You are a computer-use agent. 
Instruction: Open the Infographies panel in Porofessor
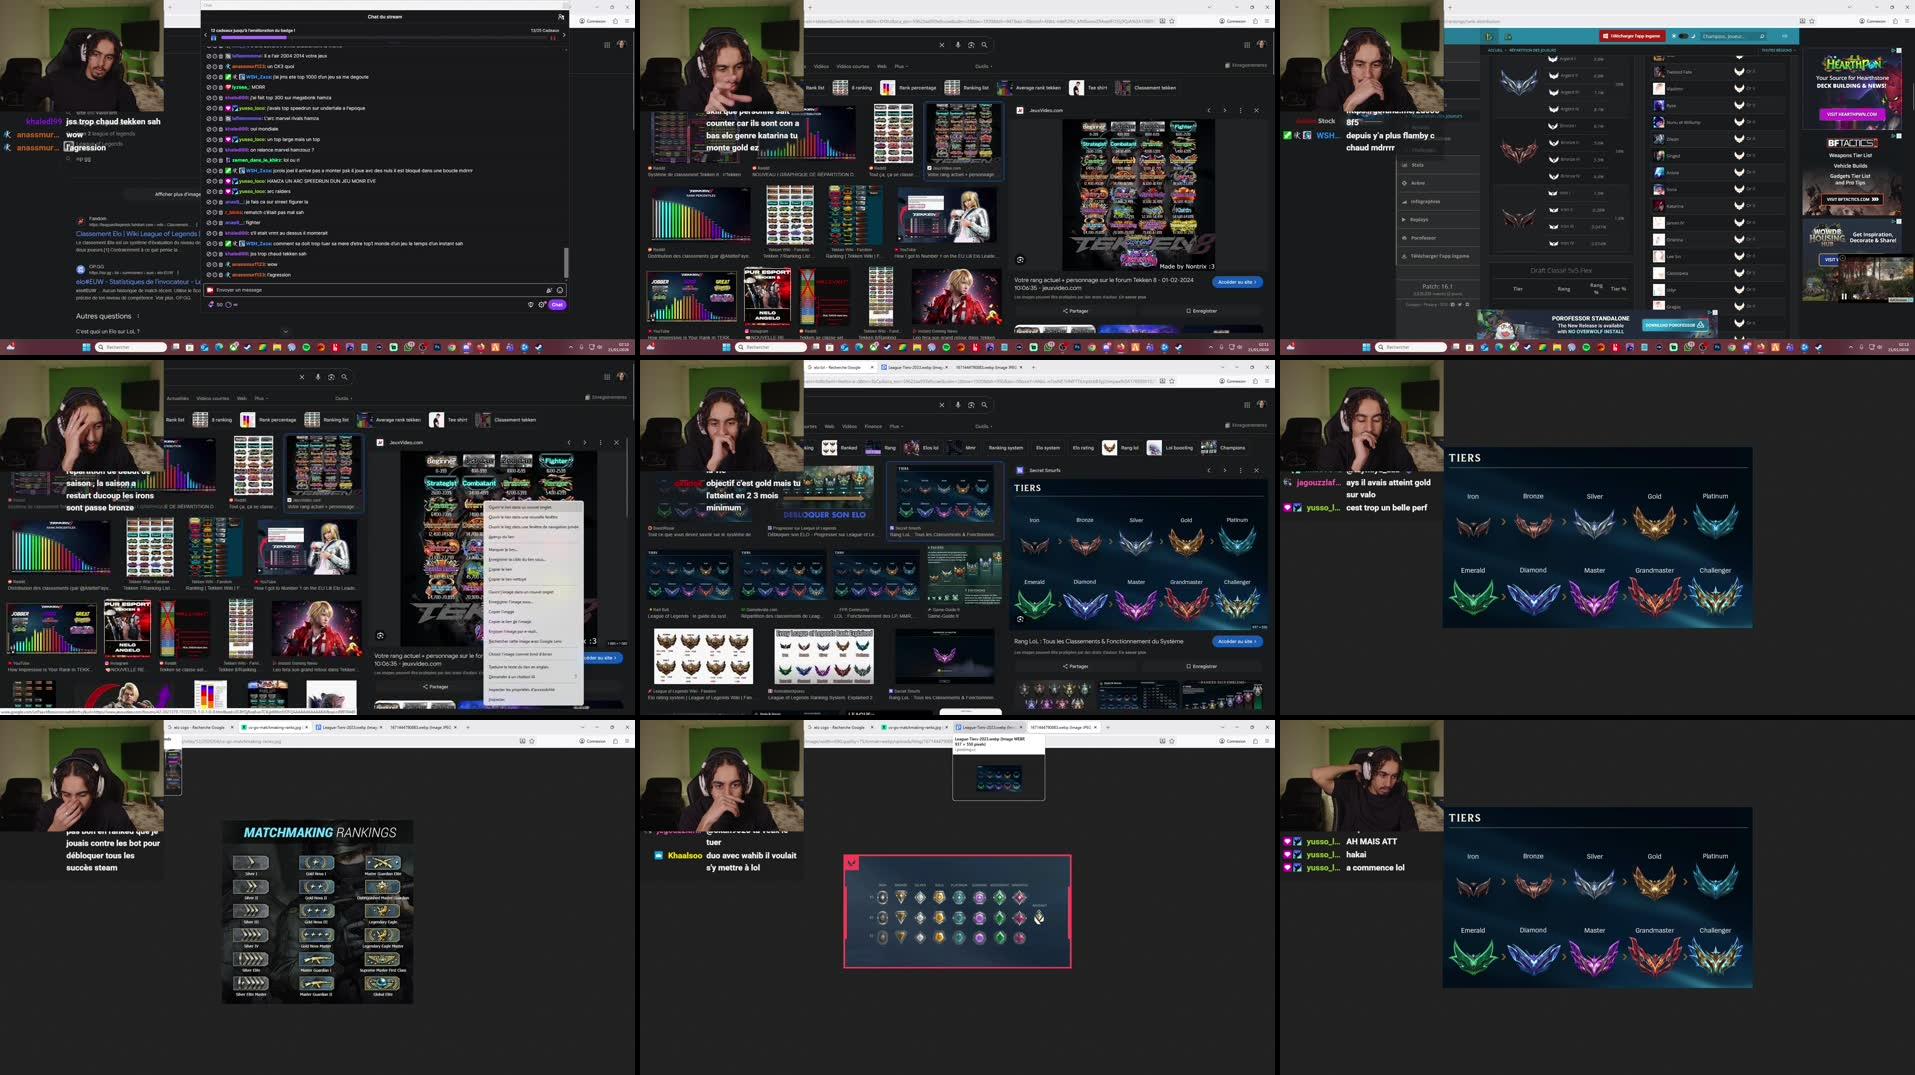tap(1425, 201)
